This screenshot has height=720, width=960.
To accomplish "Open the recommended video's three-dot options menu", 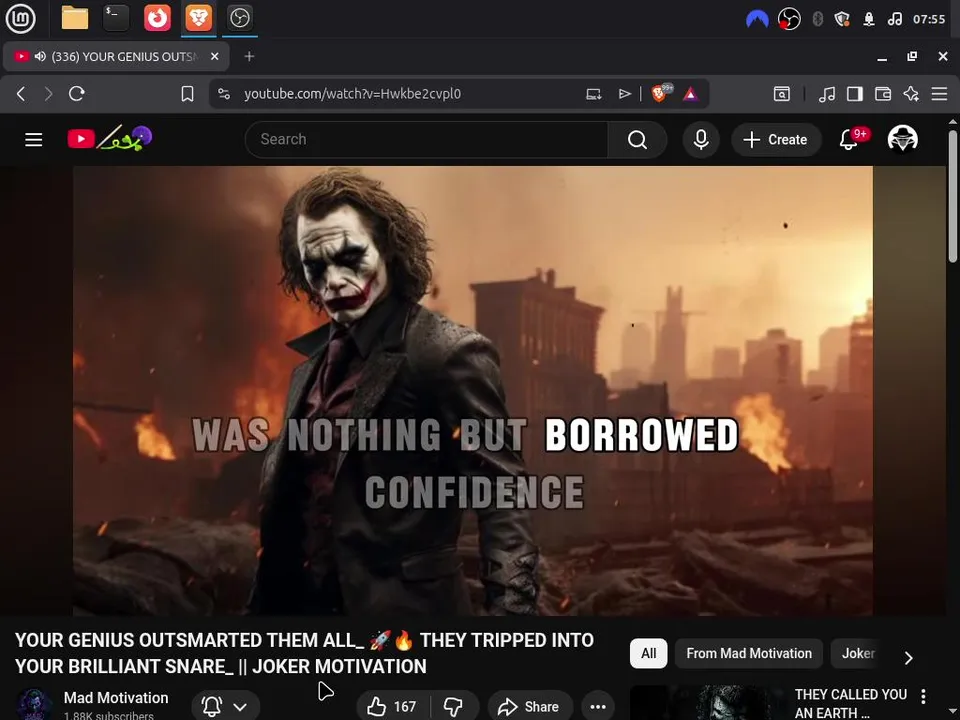I will (x=923, y=696).
